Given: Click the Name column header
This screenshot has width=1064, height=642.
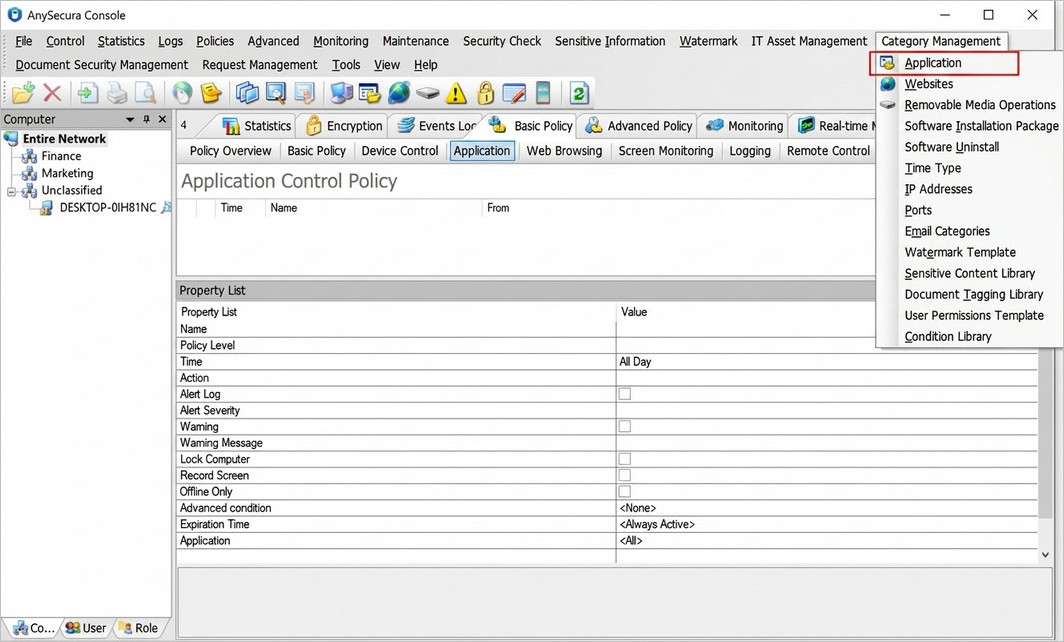Looking at the screenshot, I should click(373, 208).
